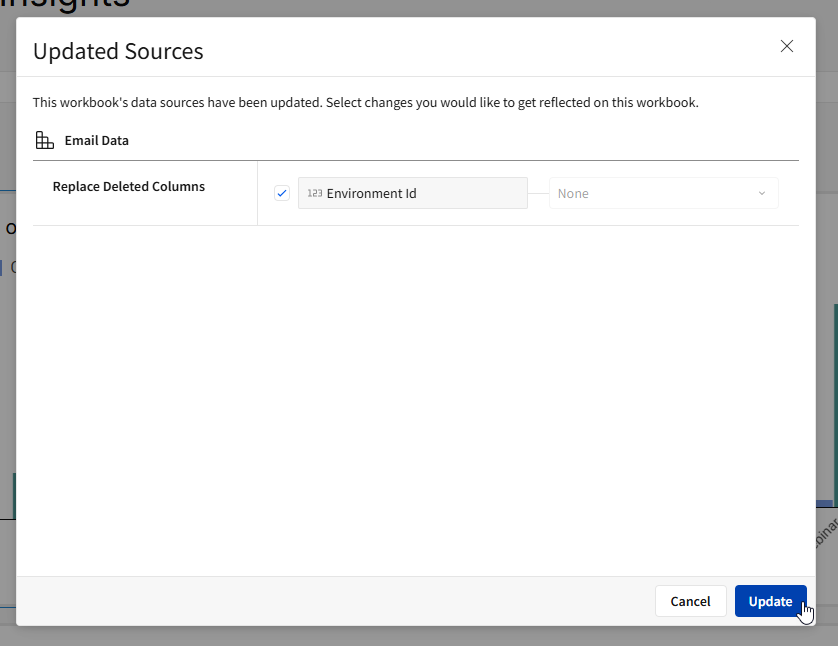Viewport: 838px width, 646px height.
Task: Uncheck the Environment Id checkbox
Action: 282,193
